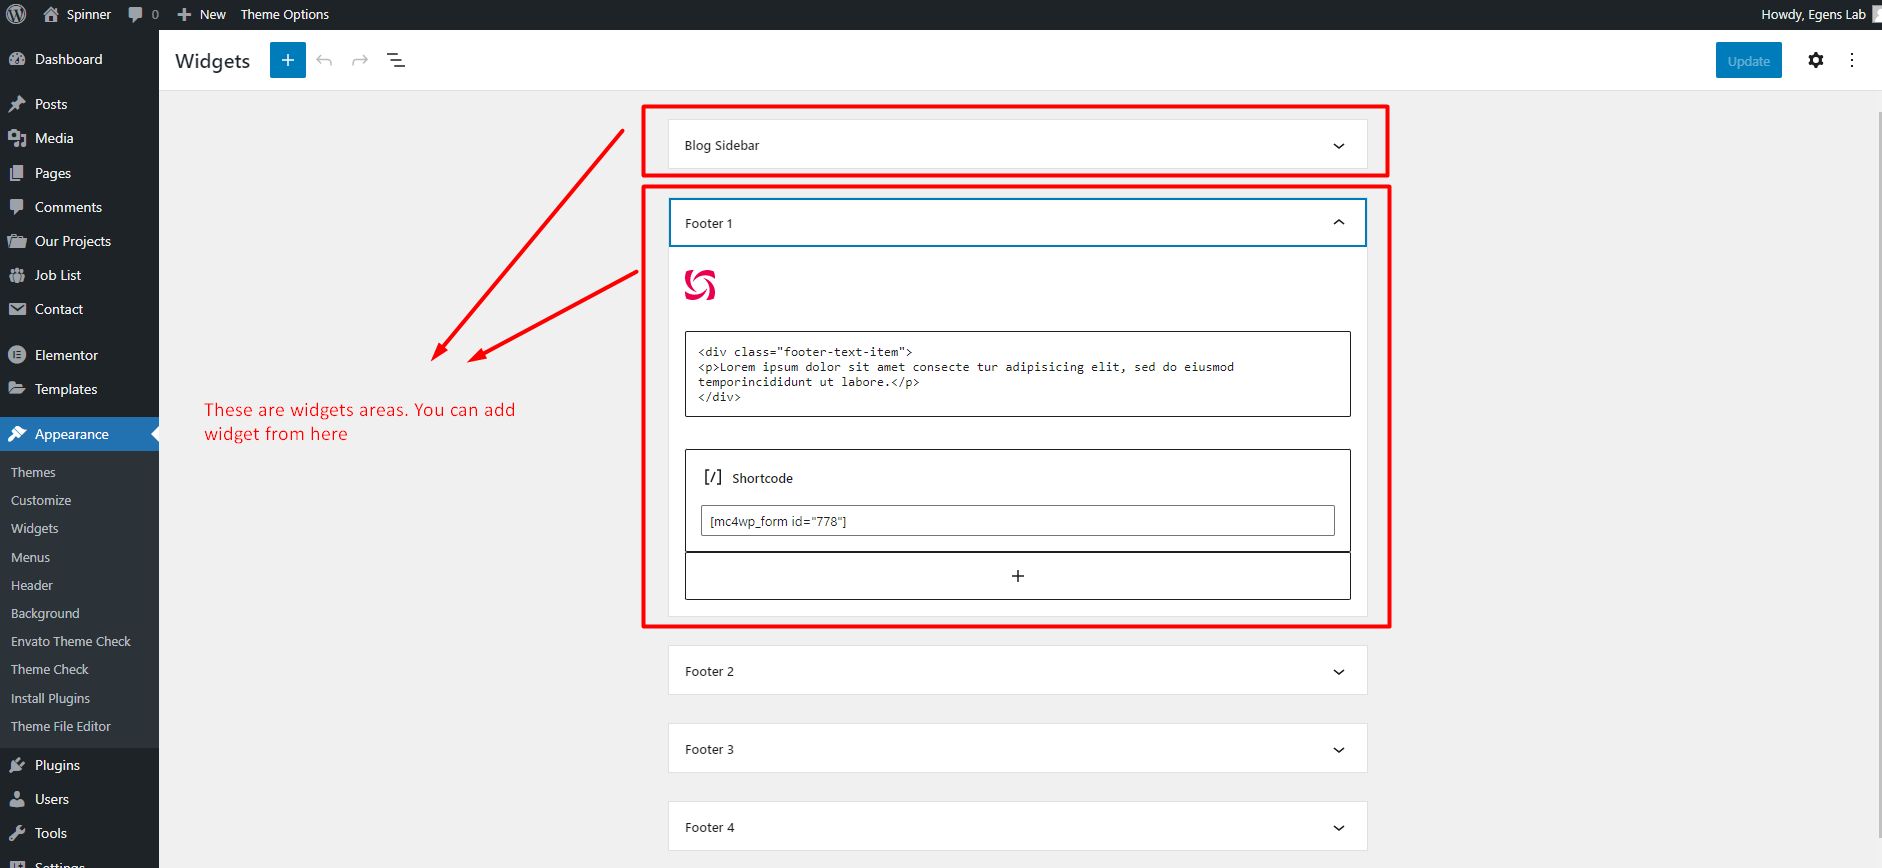
Task: Click the Users icon in sidebar
Action: (17, 799)
